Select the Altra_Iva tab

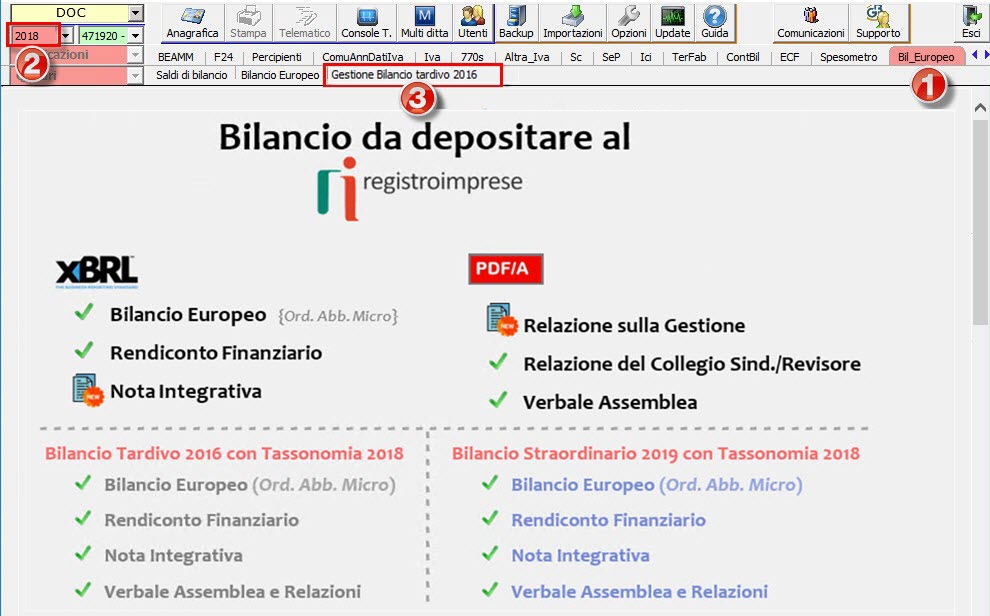[x=527, y=57]
